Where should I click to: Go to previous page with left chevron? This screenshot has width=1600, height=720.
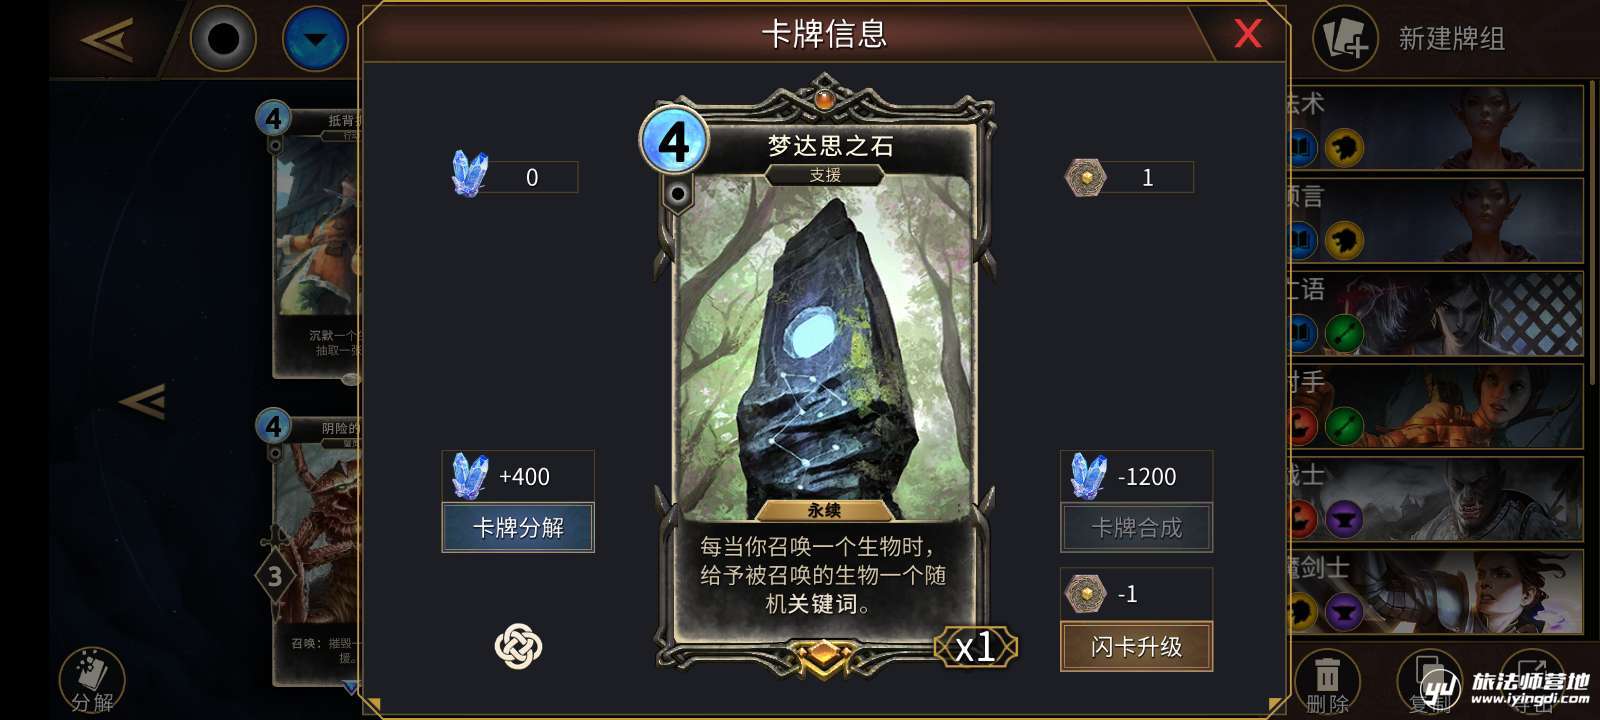(x=141, y=402)
